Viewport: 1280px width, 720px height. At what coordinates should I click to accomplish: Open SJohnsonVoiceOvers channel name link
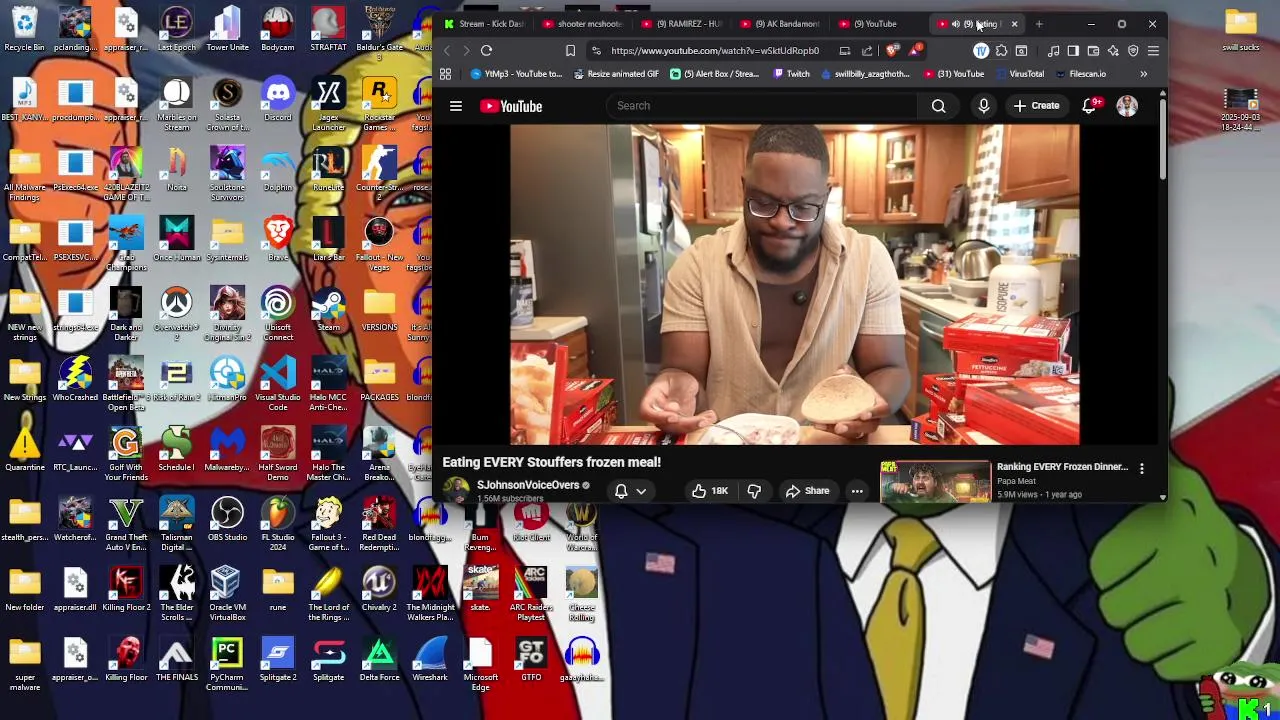pos(528,485)
